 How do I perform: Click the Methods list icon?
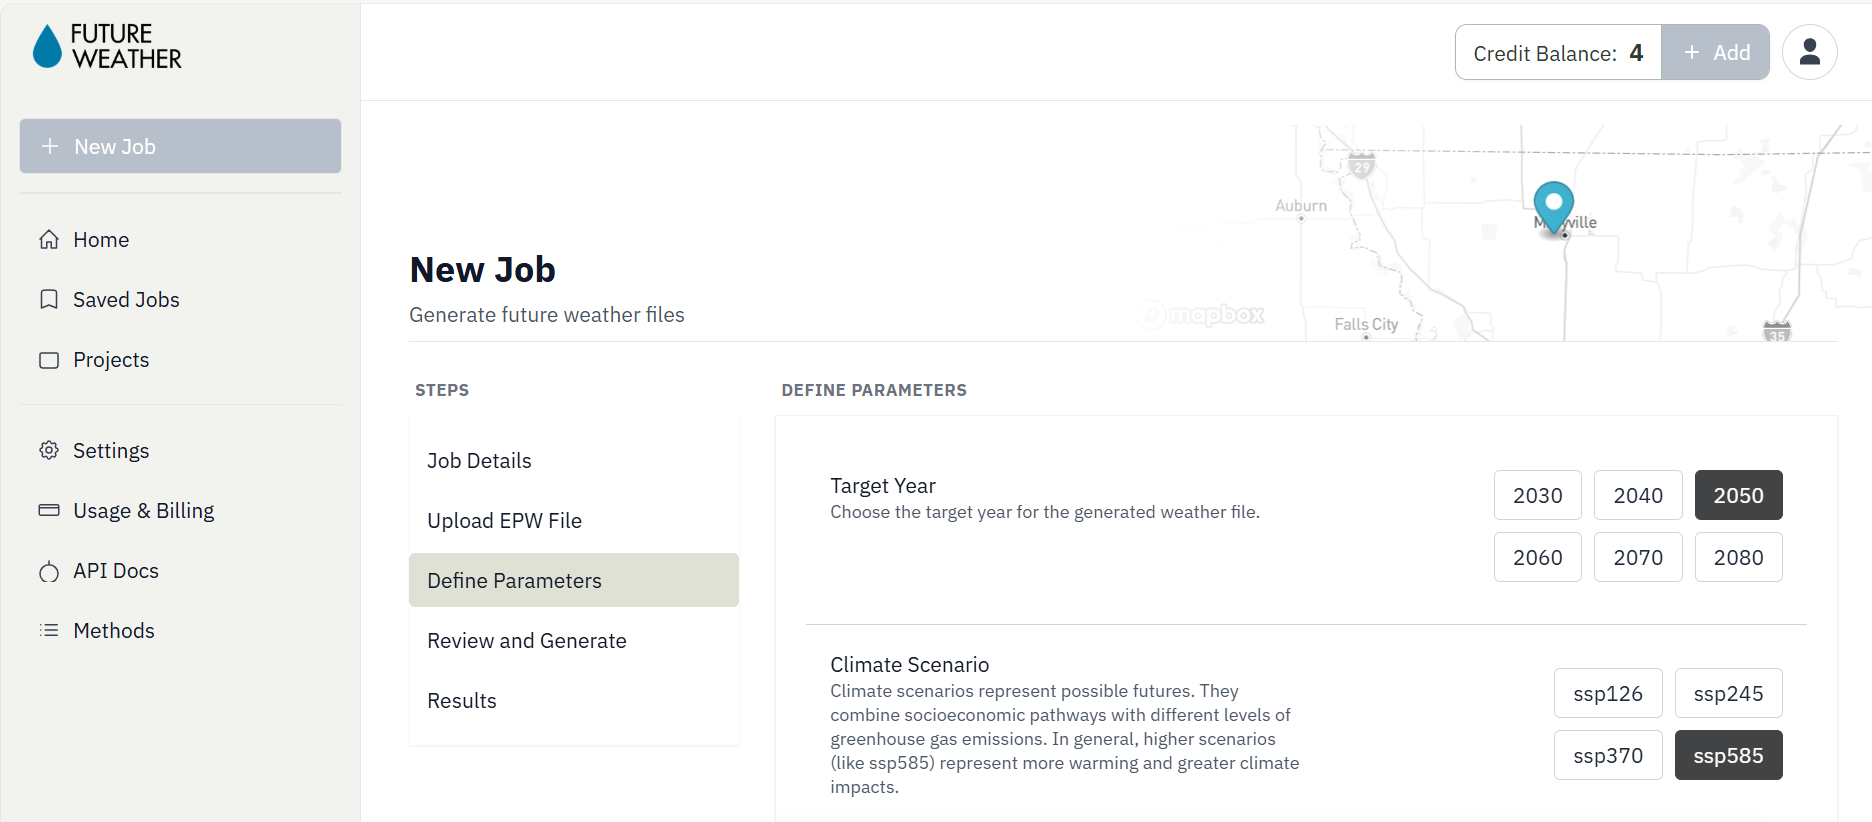[x=49, y=631]
